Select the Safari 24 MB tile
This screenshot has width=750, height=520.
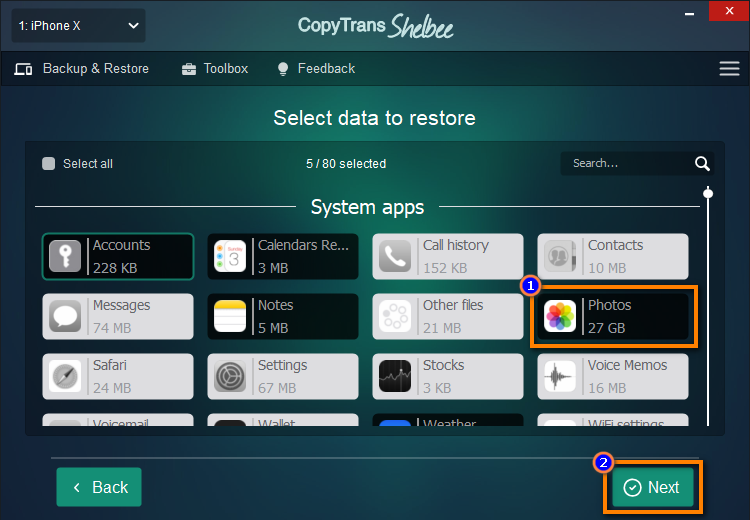pyautogui.click(x=118, y=376)
